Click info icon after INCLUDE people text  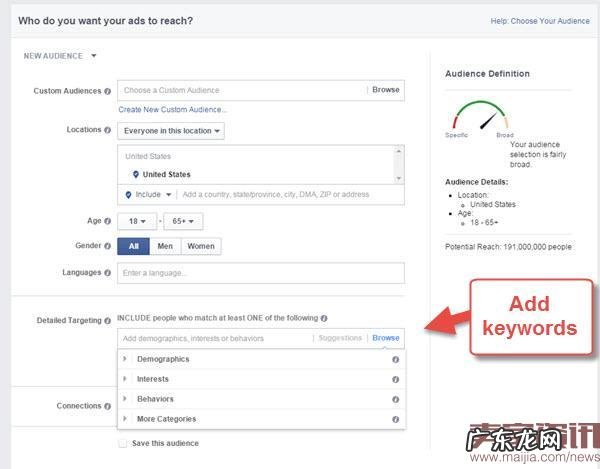point(324,318)
